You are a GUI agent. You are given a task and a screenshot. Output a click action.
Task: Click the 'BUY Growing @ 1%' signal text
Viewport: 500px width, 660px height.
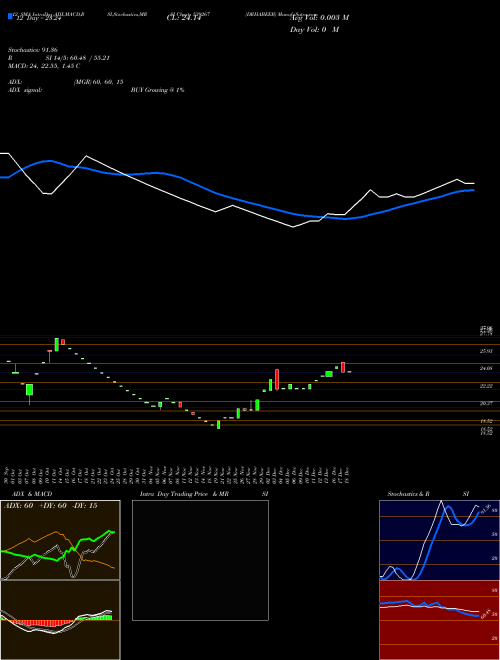[x=157, y=90]
